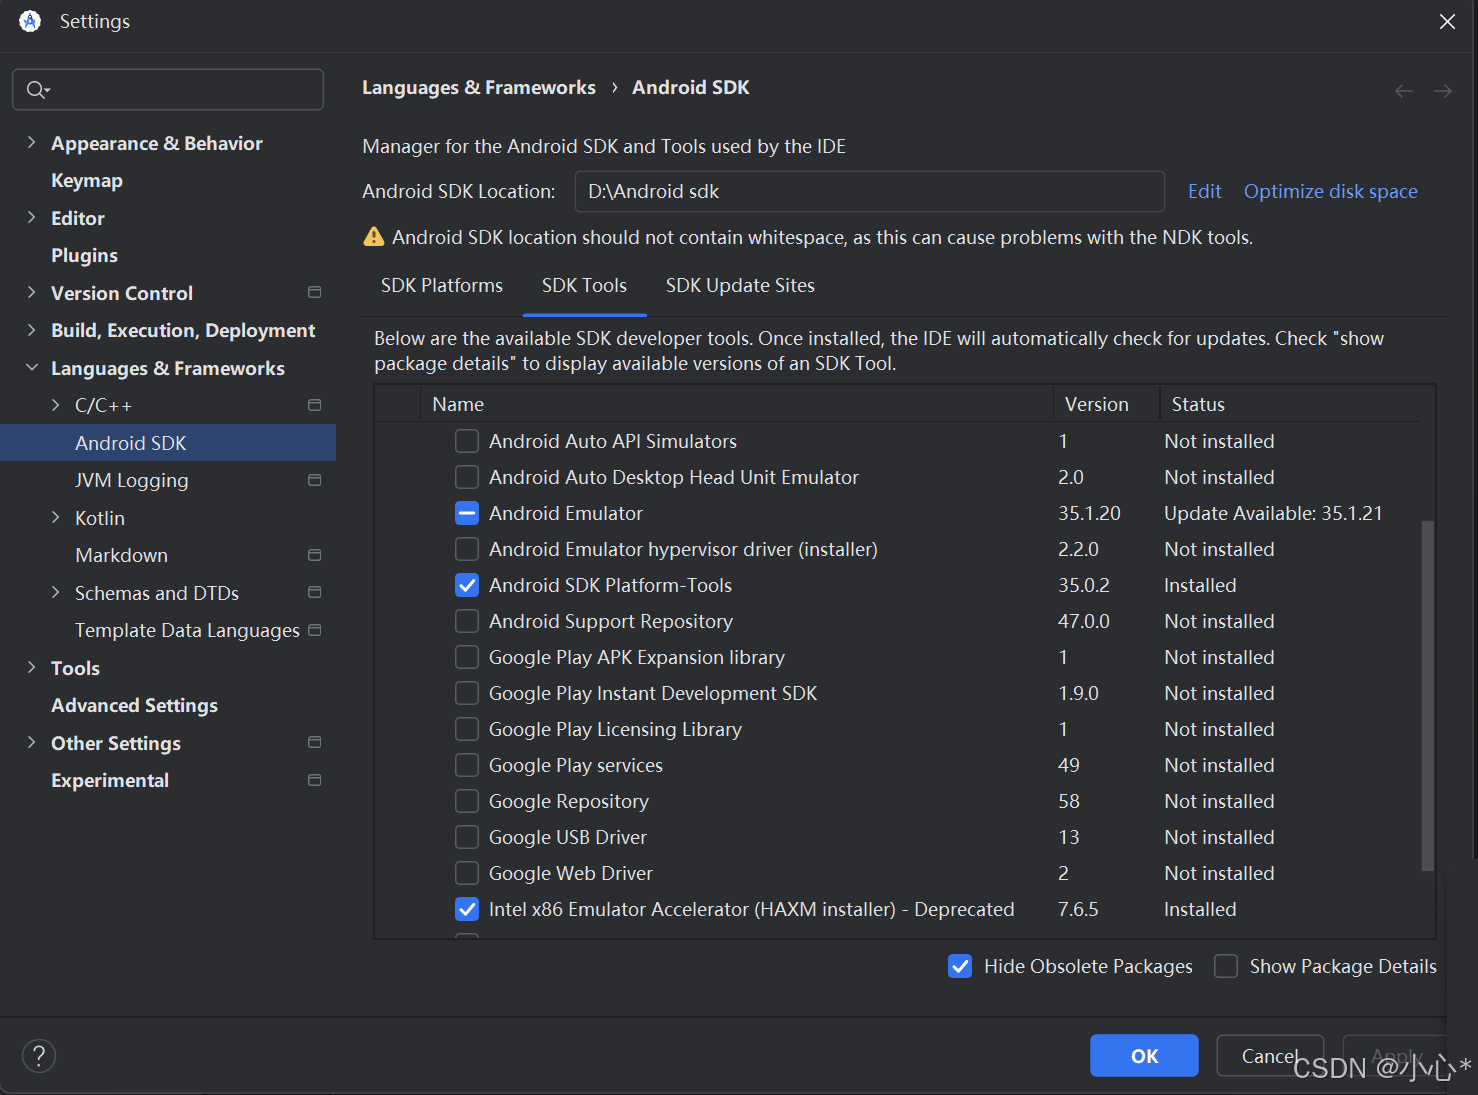Click Languages & Frameworks breadcrumb

[479, 87]
